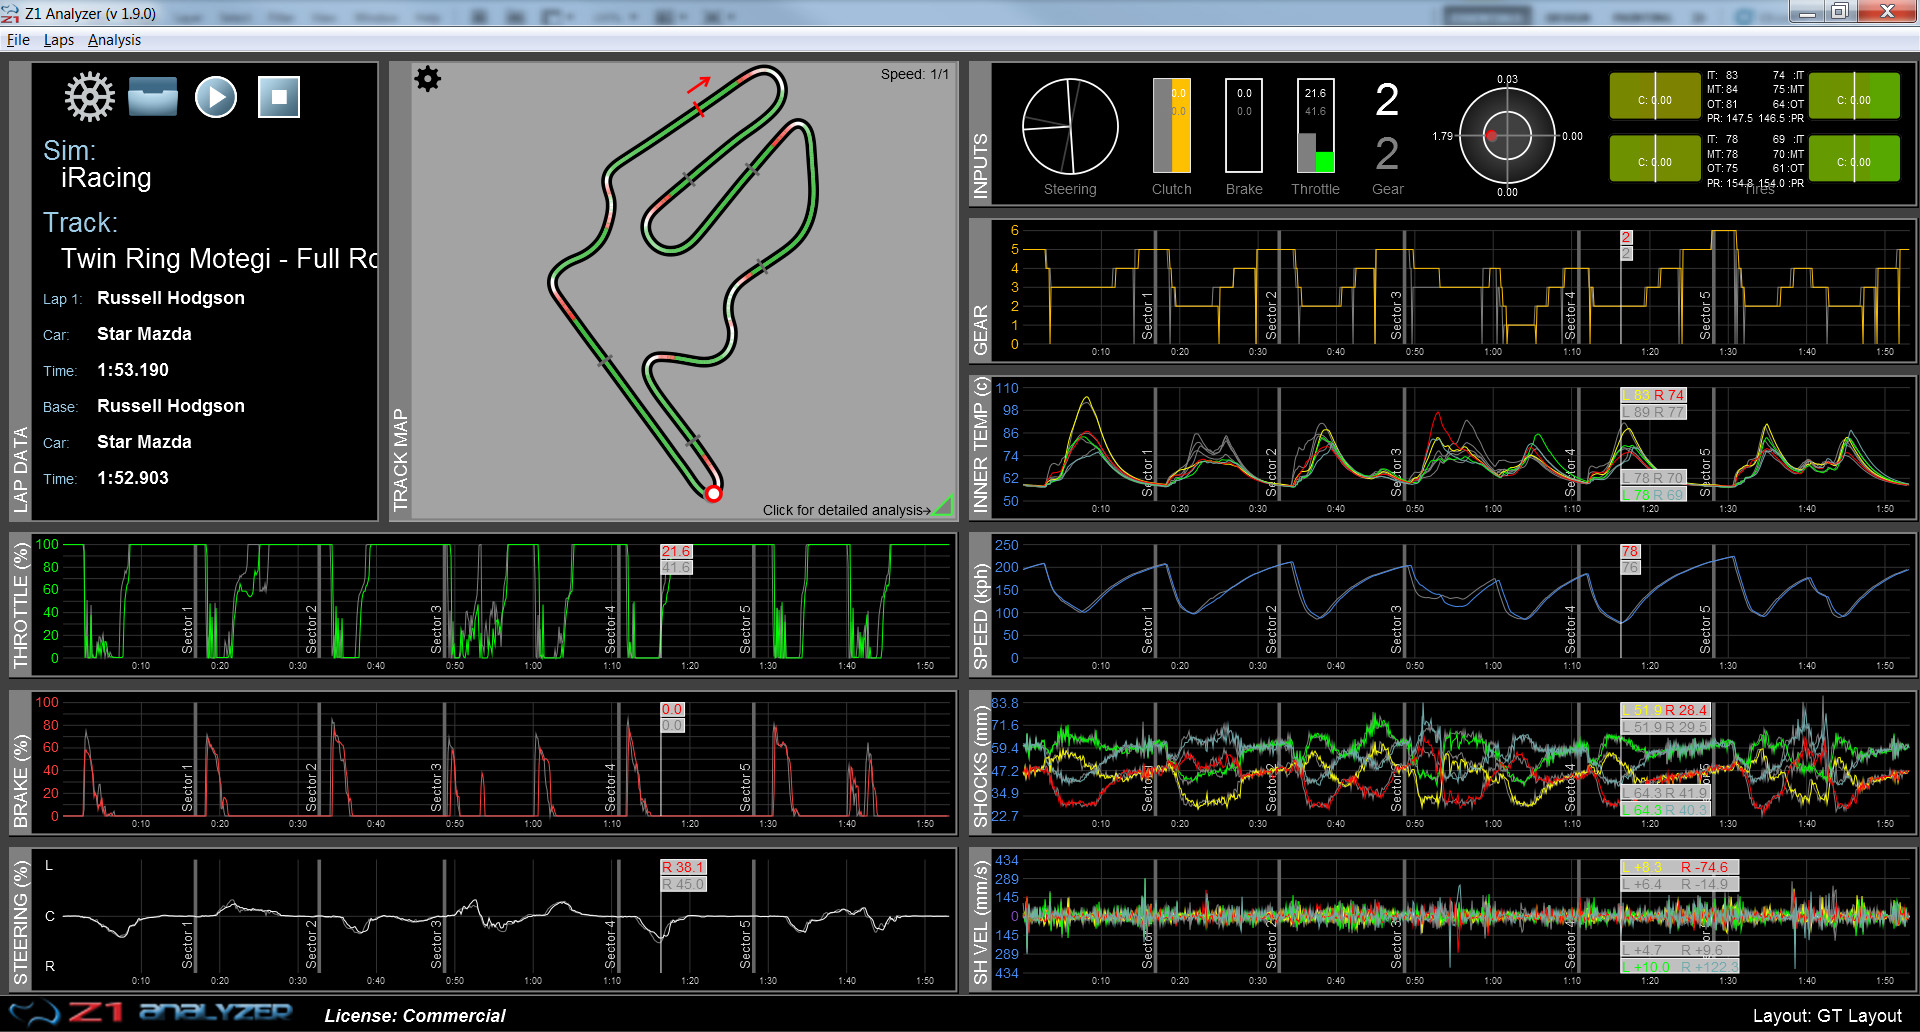Open the lap data settings gear
Viewport: 1920px width, 1032px height.
[x=90, y=97]
